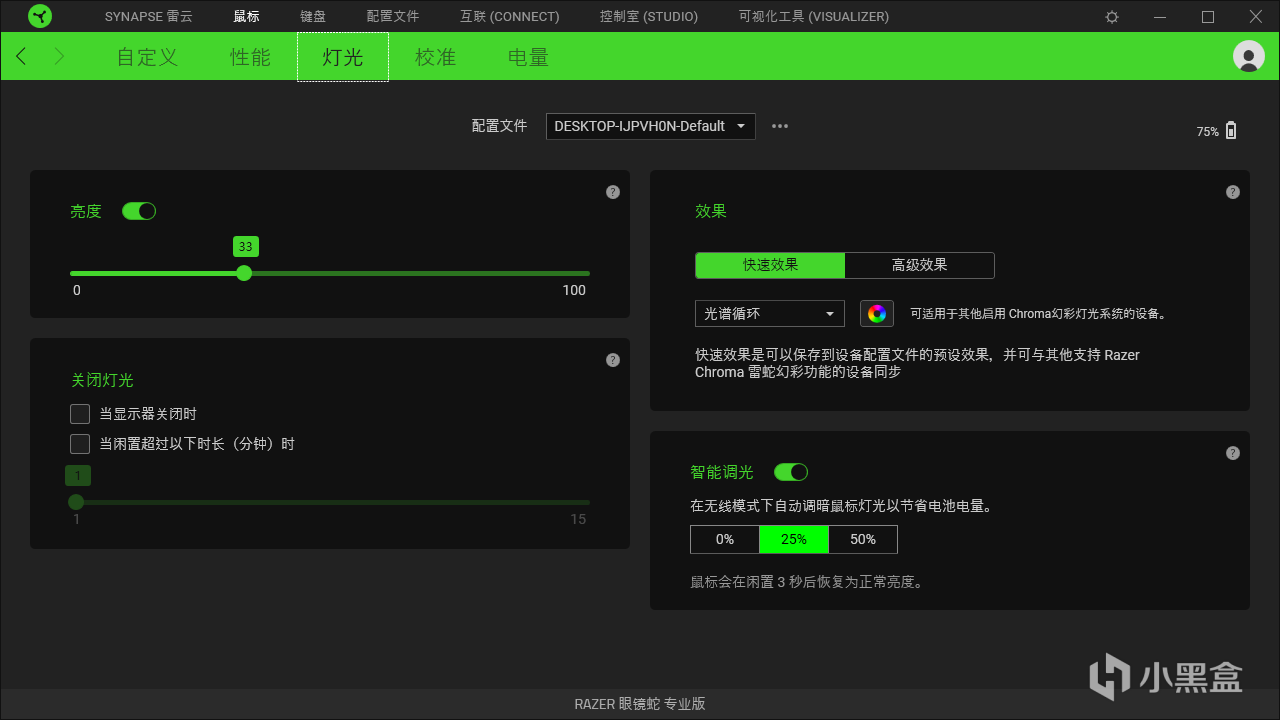Open the 配置文件 top menu

(393, 17)
